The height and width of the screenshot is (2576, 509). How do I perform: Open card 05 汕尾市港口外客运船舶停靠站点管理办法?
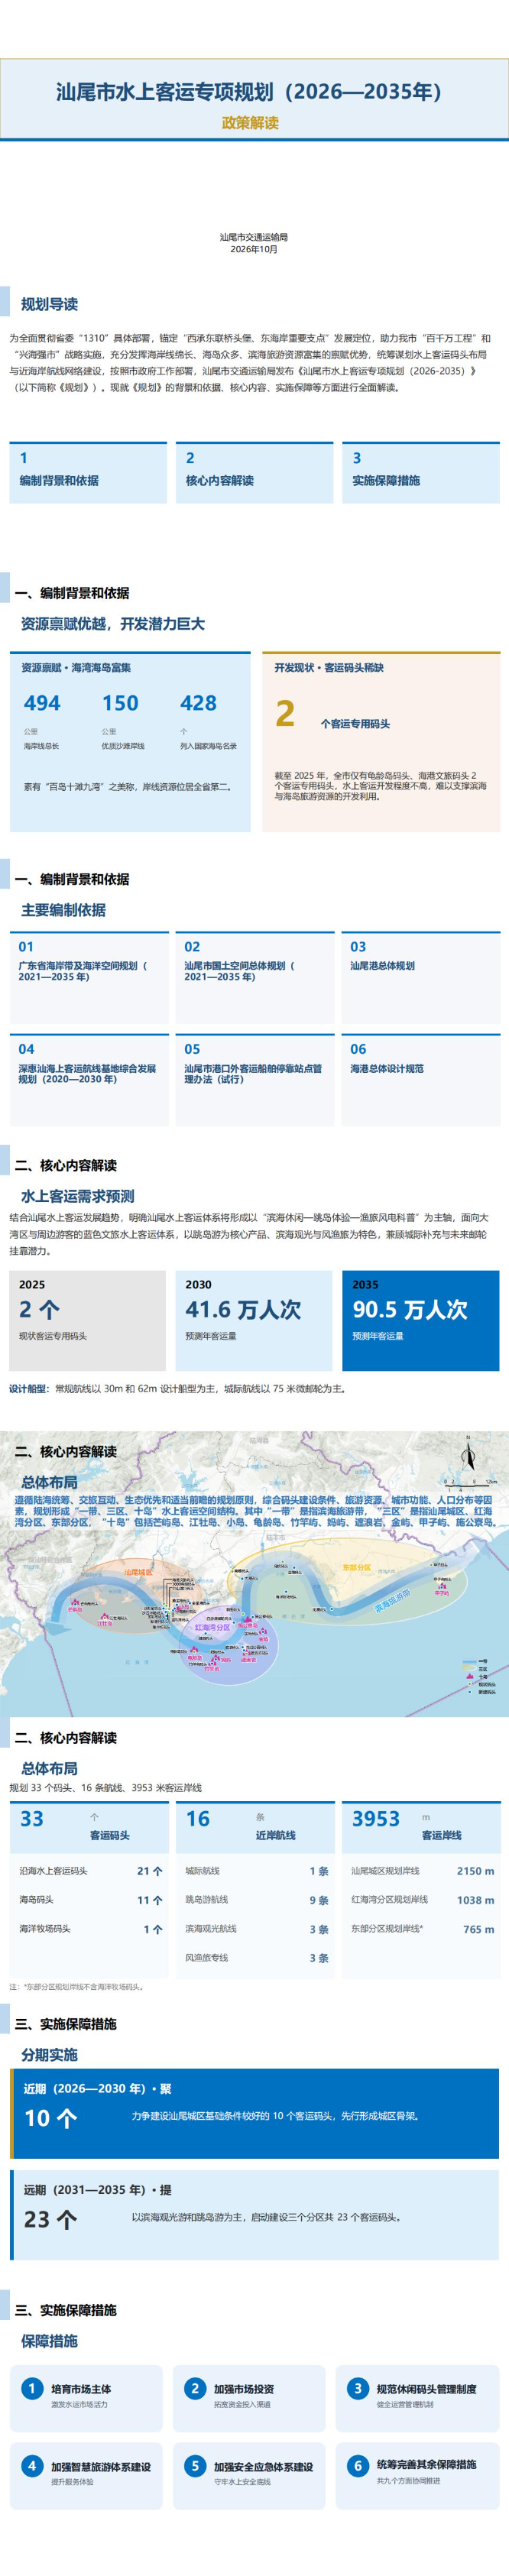255,1080
